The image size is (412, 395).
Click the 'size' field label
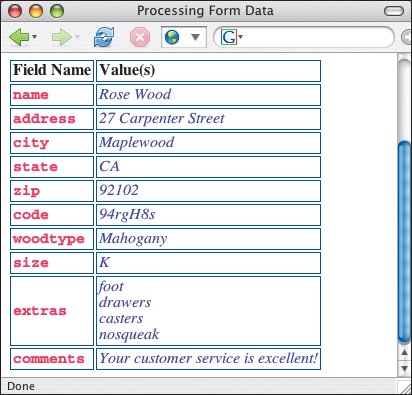(x=31, y=263)
